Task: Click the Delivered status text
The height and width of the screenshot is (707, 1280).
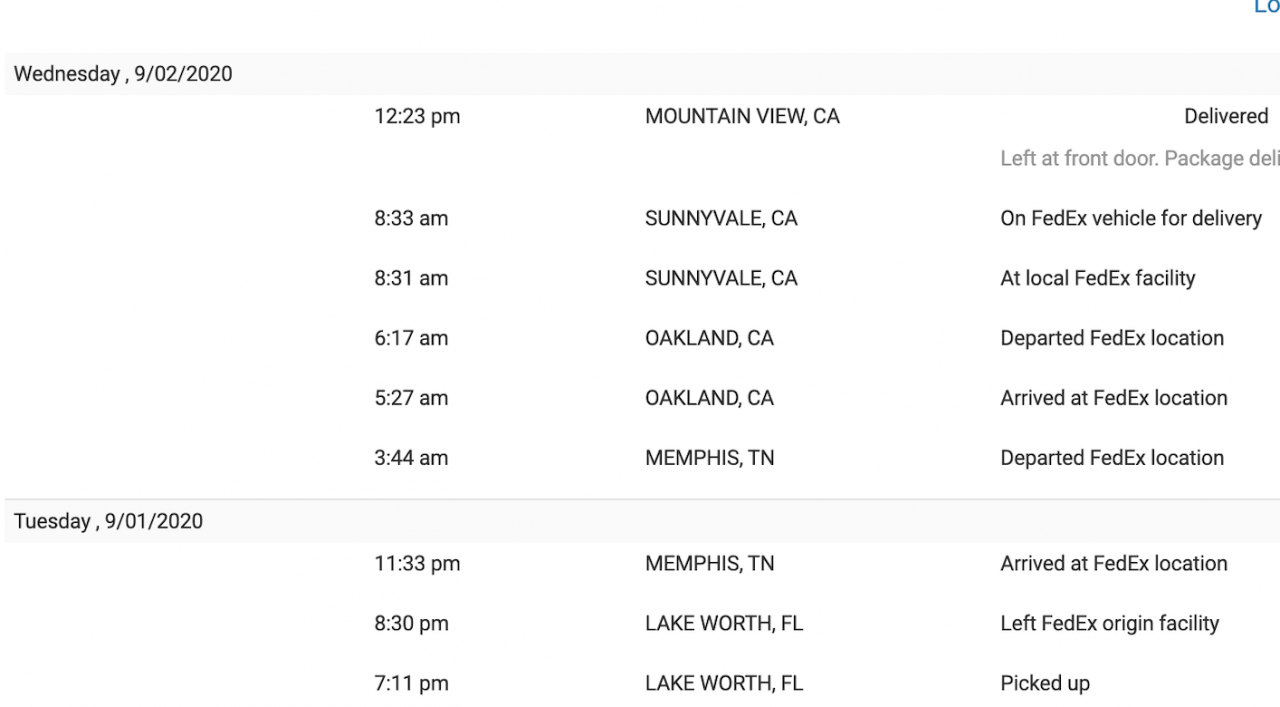Action: (1226, 116)
